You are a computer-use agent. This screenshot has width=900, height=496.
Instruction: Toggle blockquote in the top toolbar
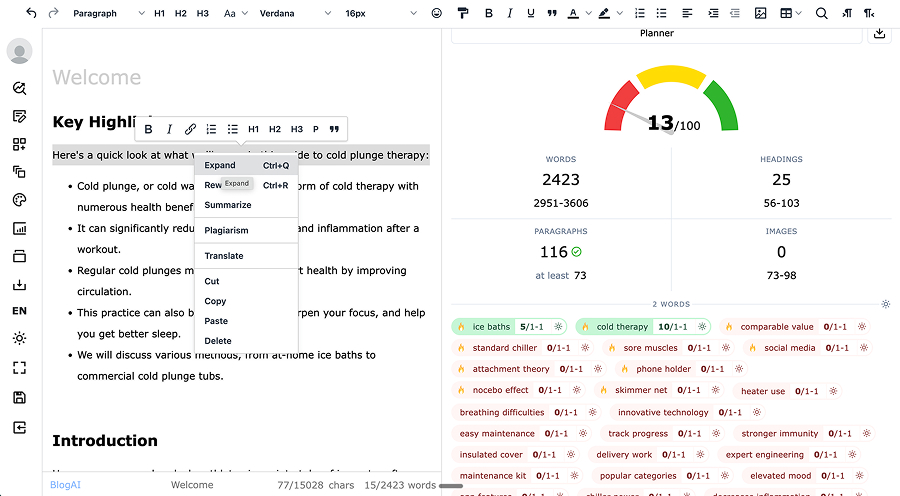coord(552,13)
